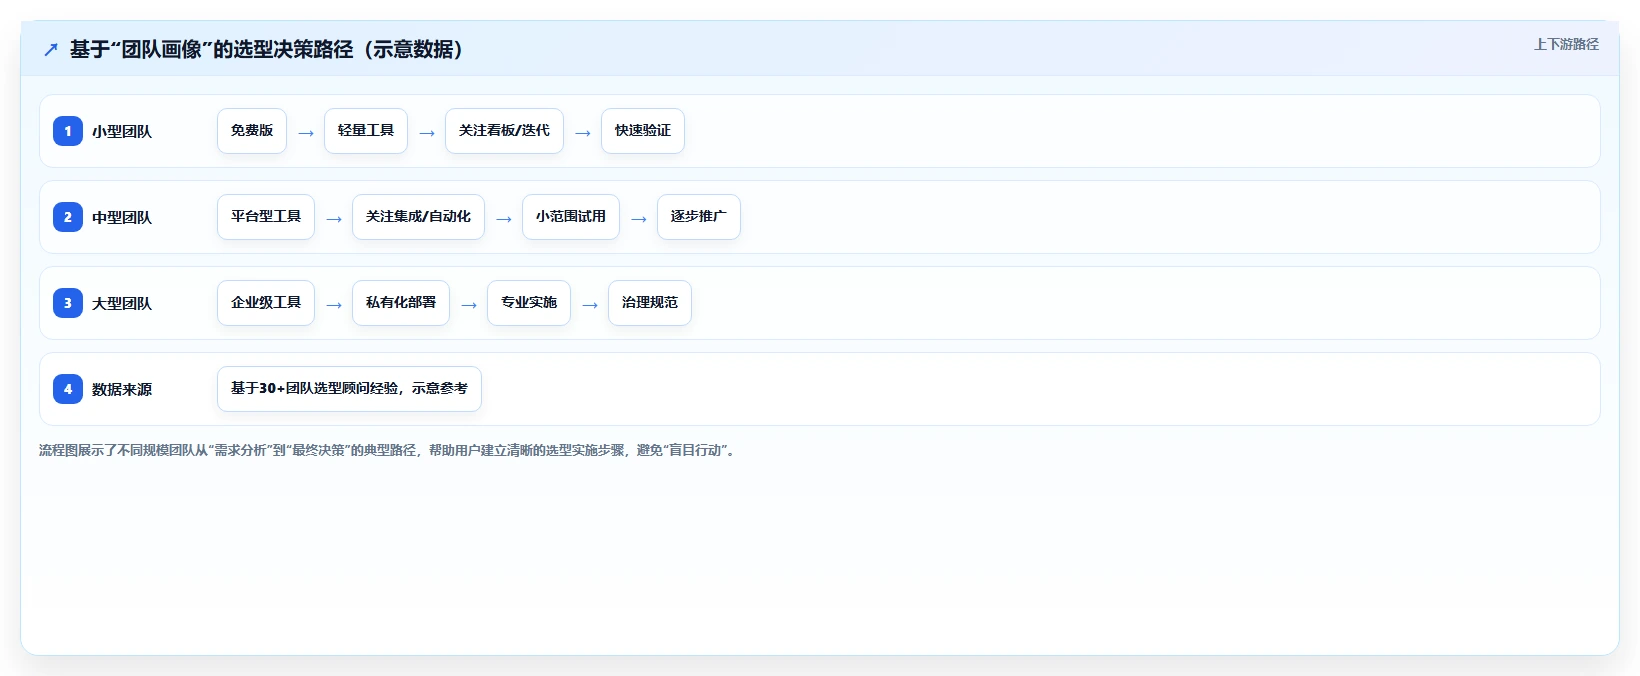The width and height of the screenshot is (1640, 676).
Task: Choose the 免费版 step chip
Action: pyautogui.click(x=252, y=131)
